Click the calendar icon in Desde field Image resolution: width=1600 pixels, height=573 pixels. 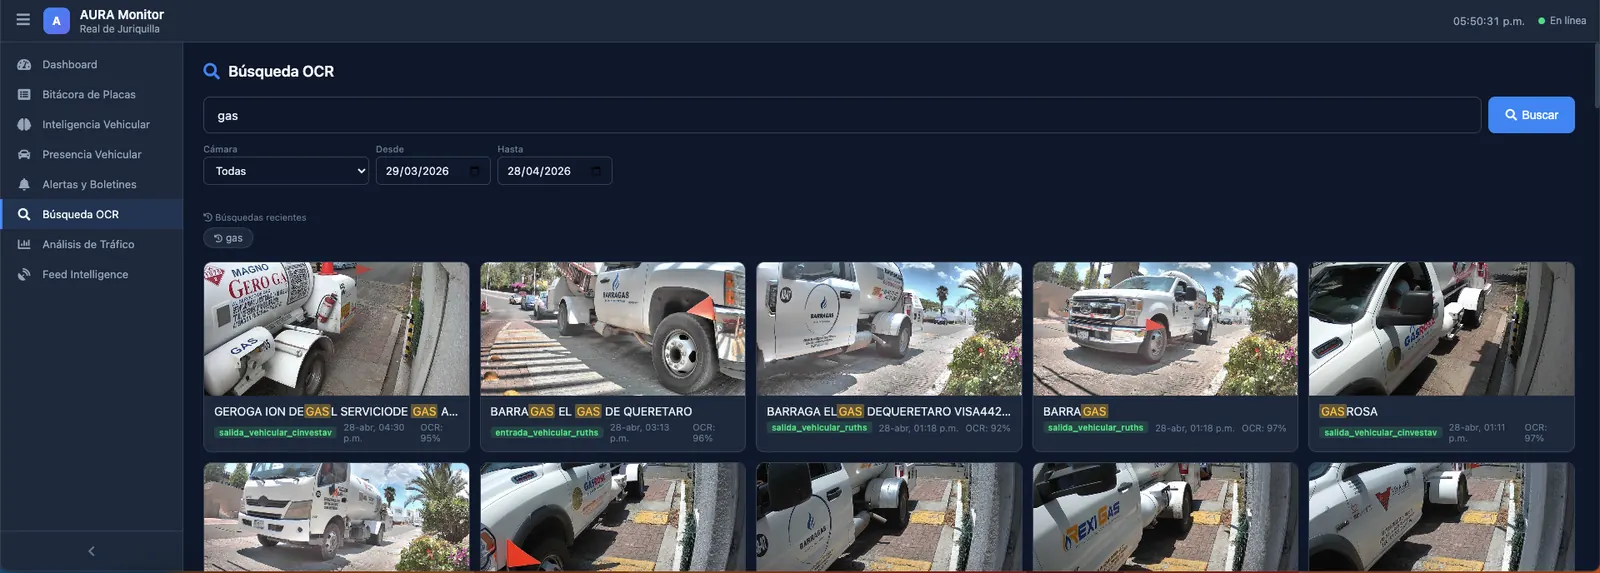474,171
